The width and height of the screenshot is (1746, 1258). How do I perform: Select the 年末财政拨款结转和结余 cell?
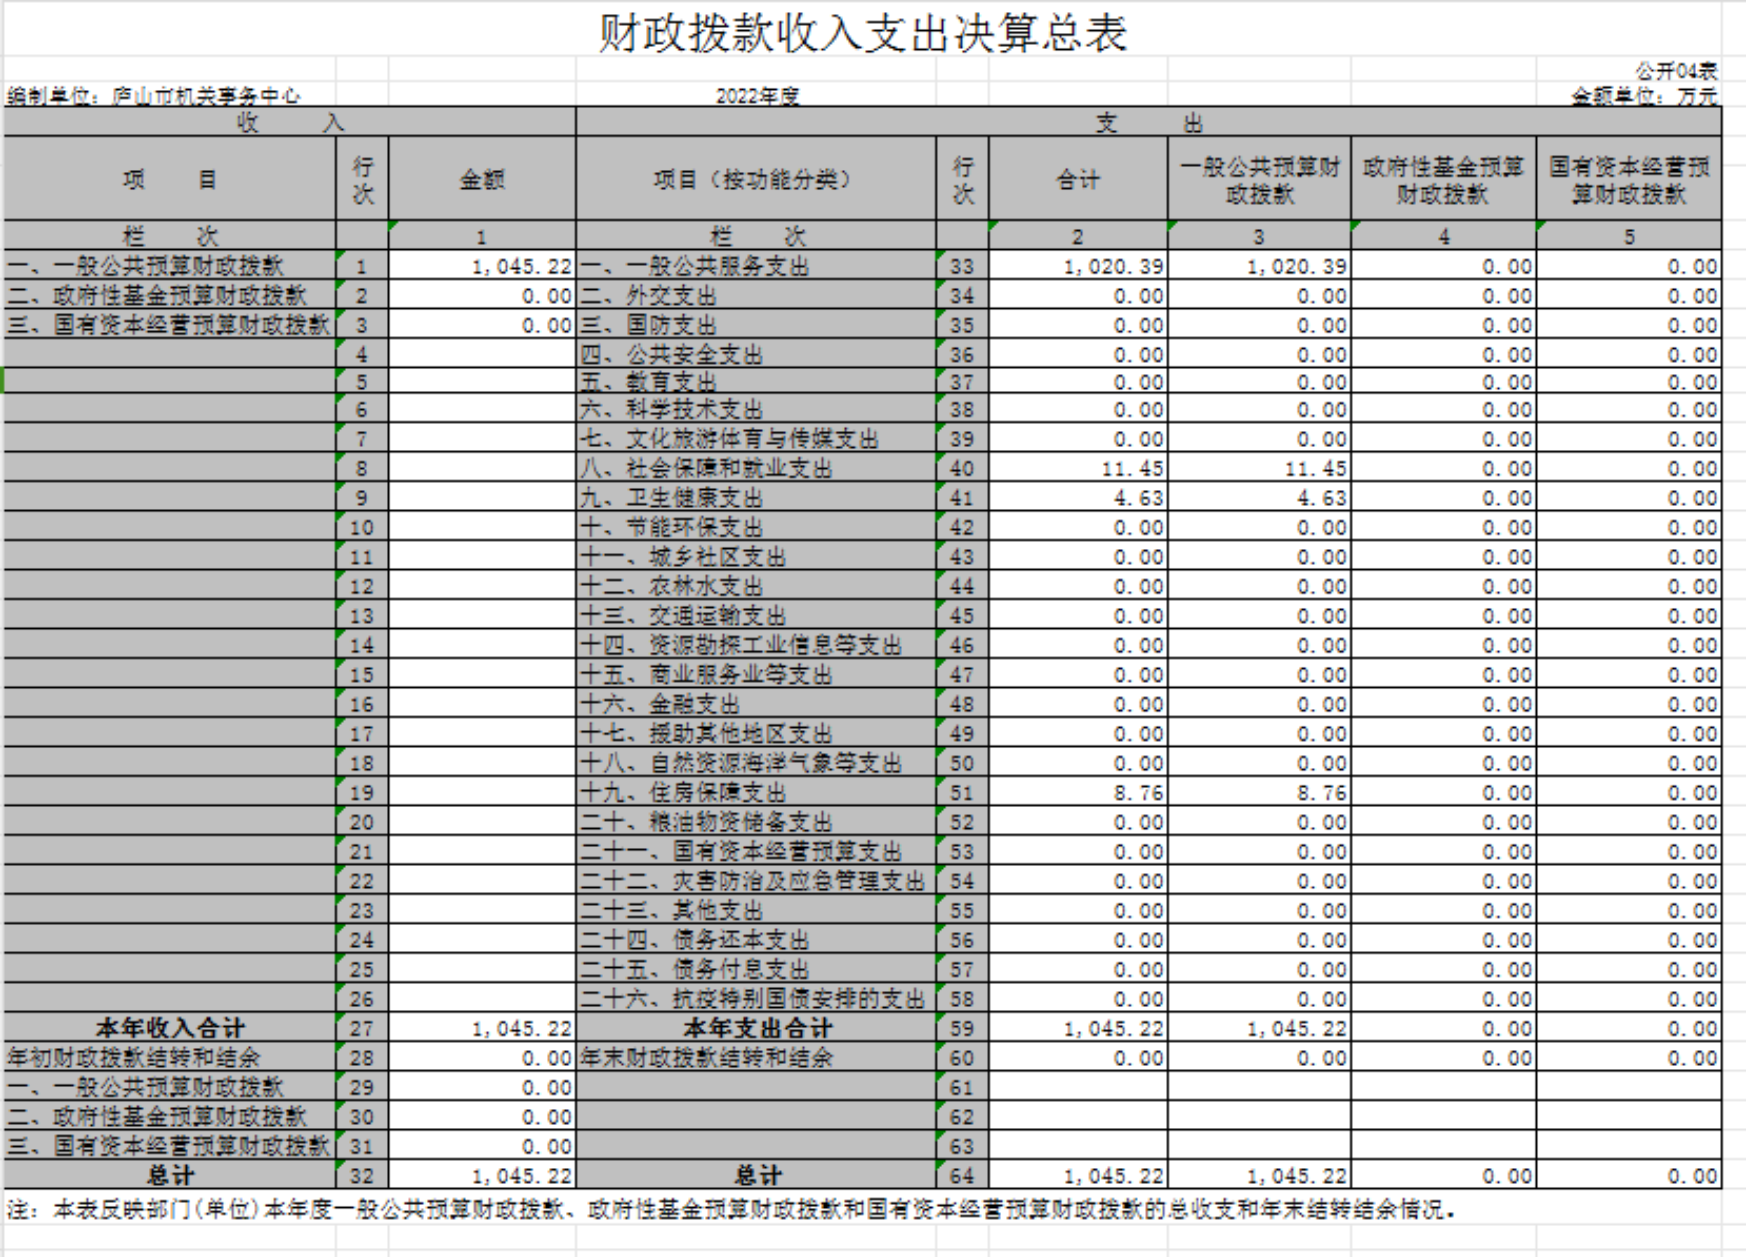pyautogui.click(x=706, y=1058)
